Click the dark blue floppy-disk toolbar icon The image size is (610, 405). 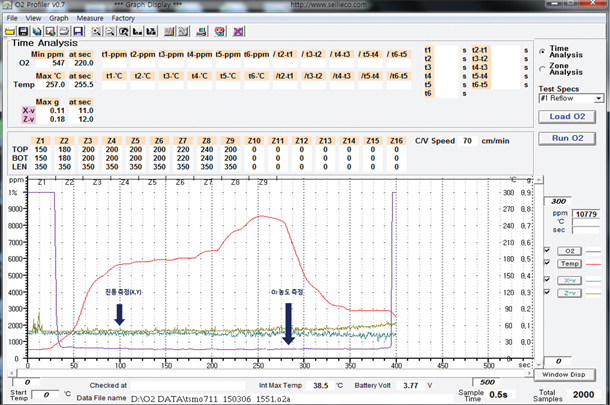tap(78, 31)
